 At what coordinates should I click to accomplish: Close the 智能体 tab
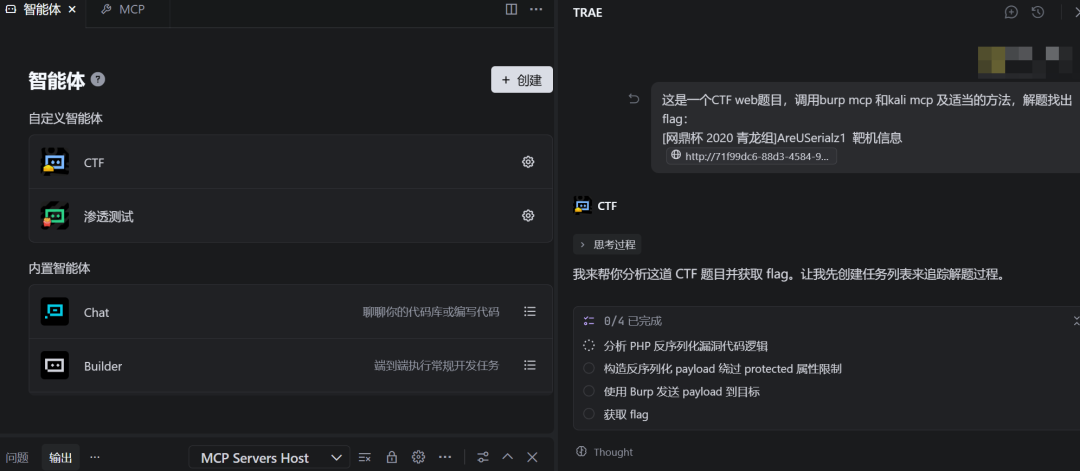(x=72, y=10)
